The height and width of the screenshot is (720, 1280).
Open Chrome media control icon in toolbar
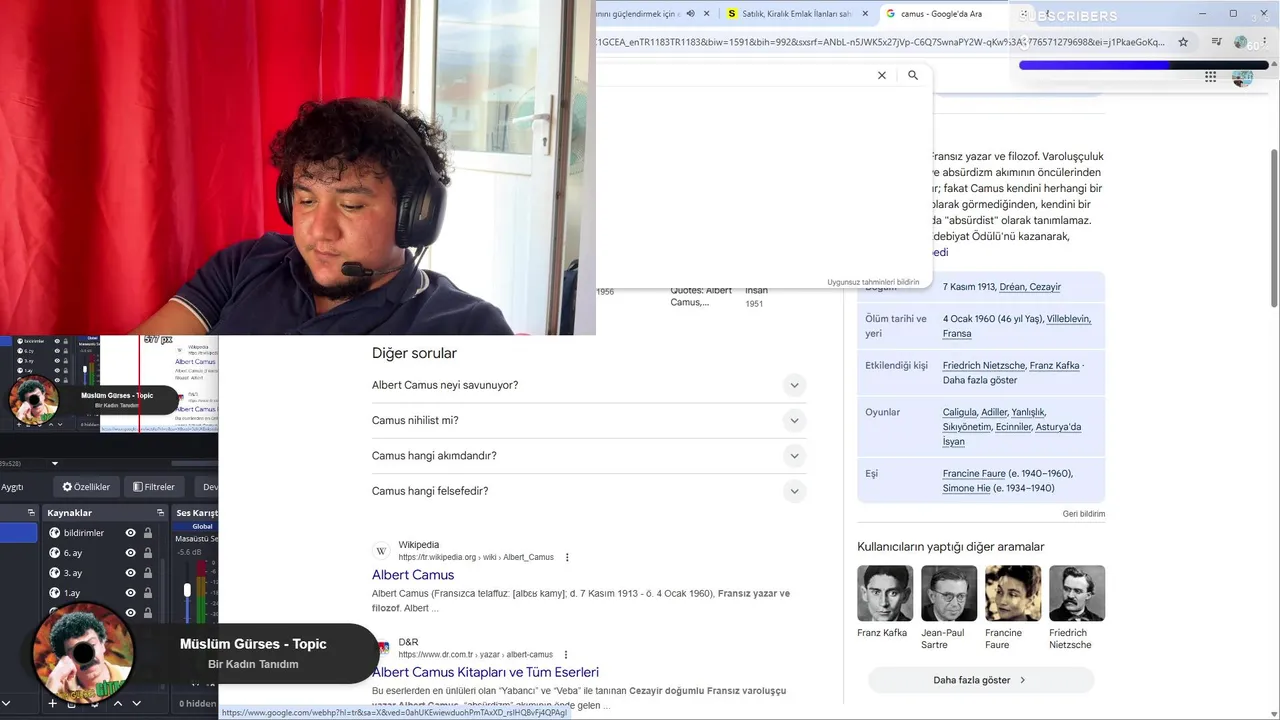pos(1216,42)
